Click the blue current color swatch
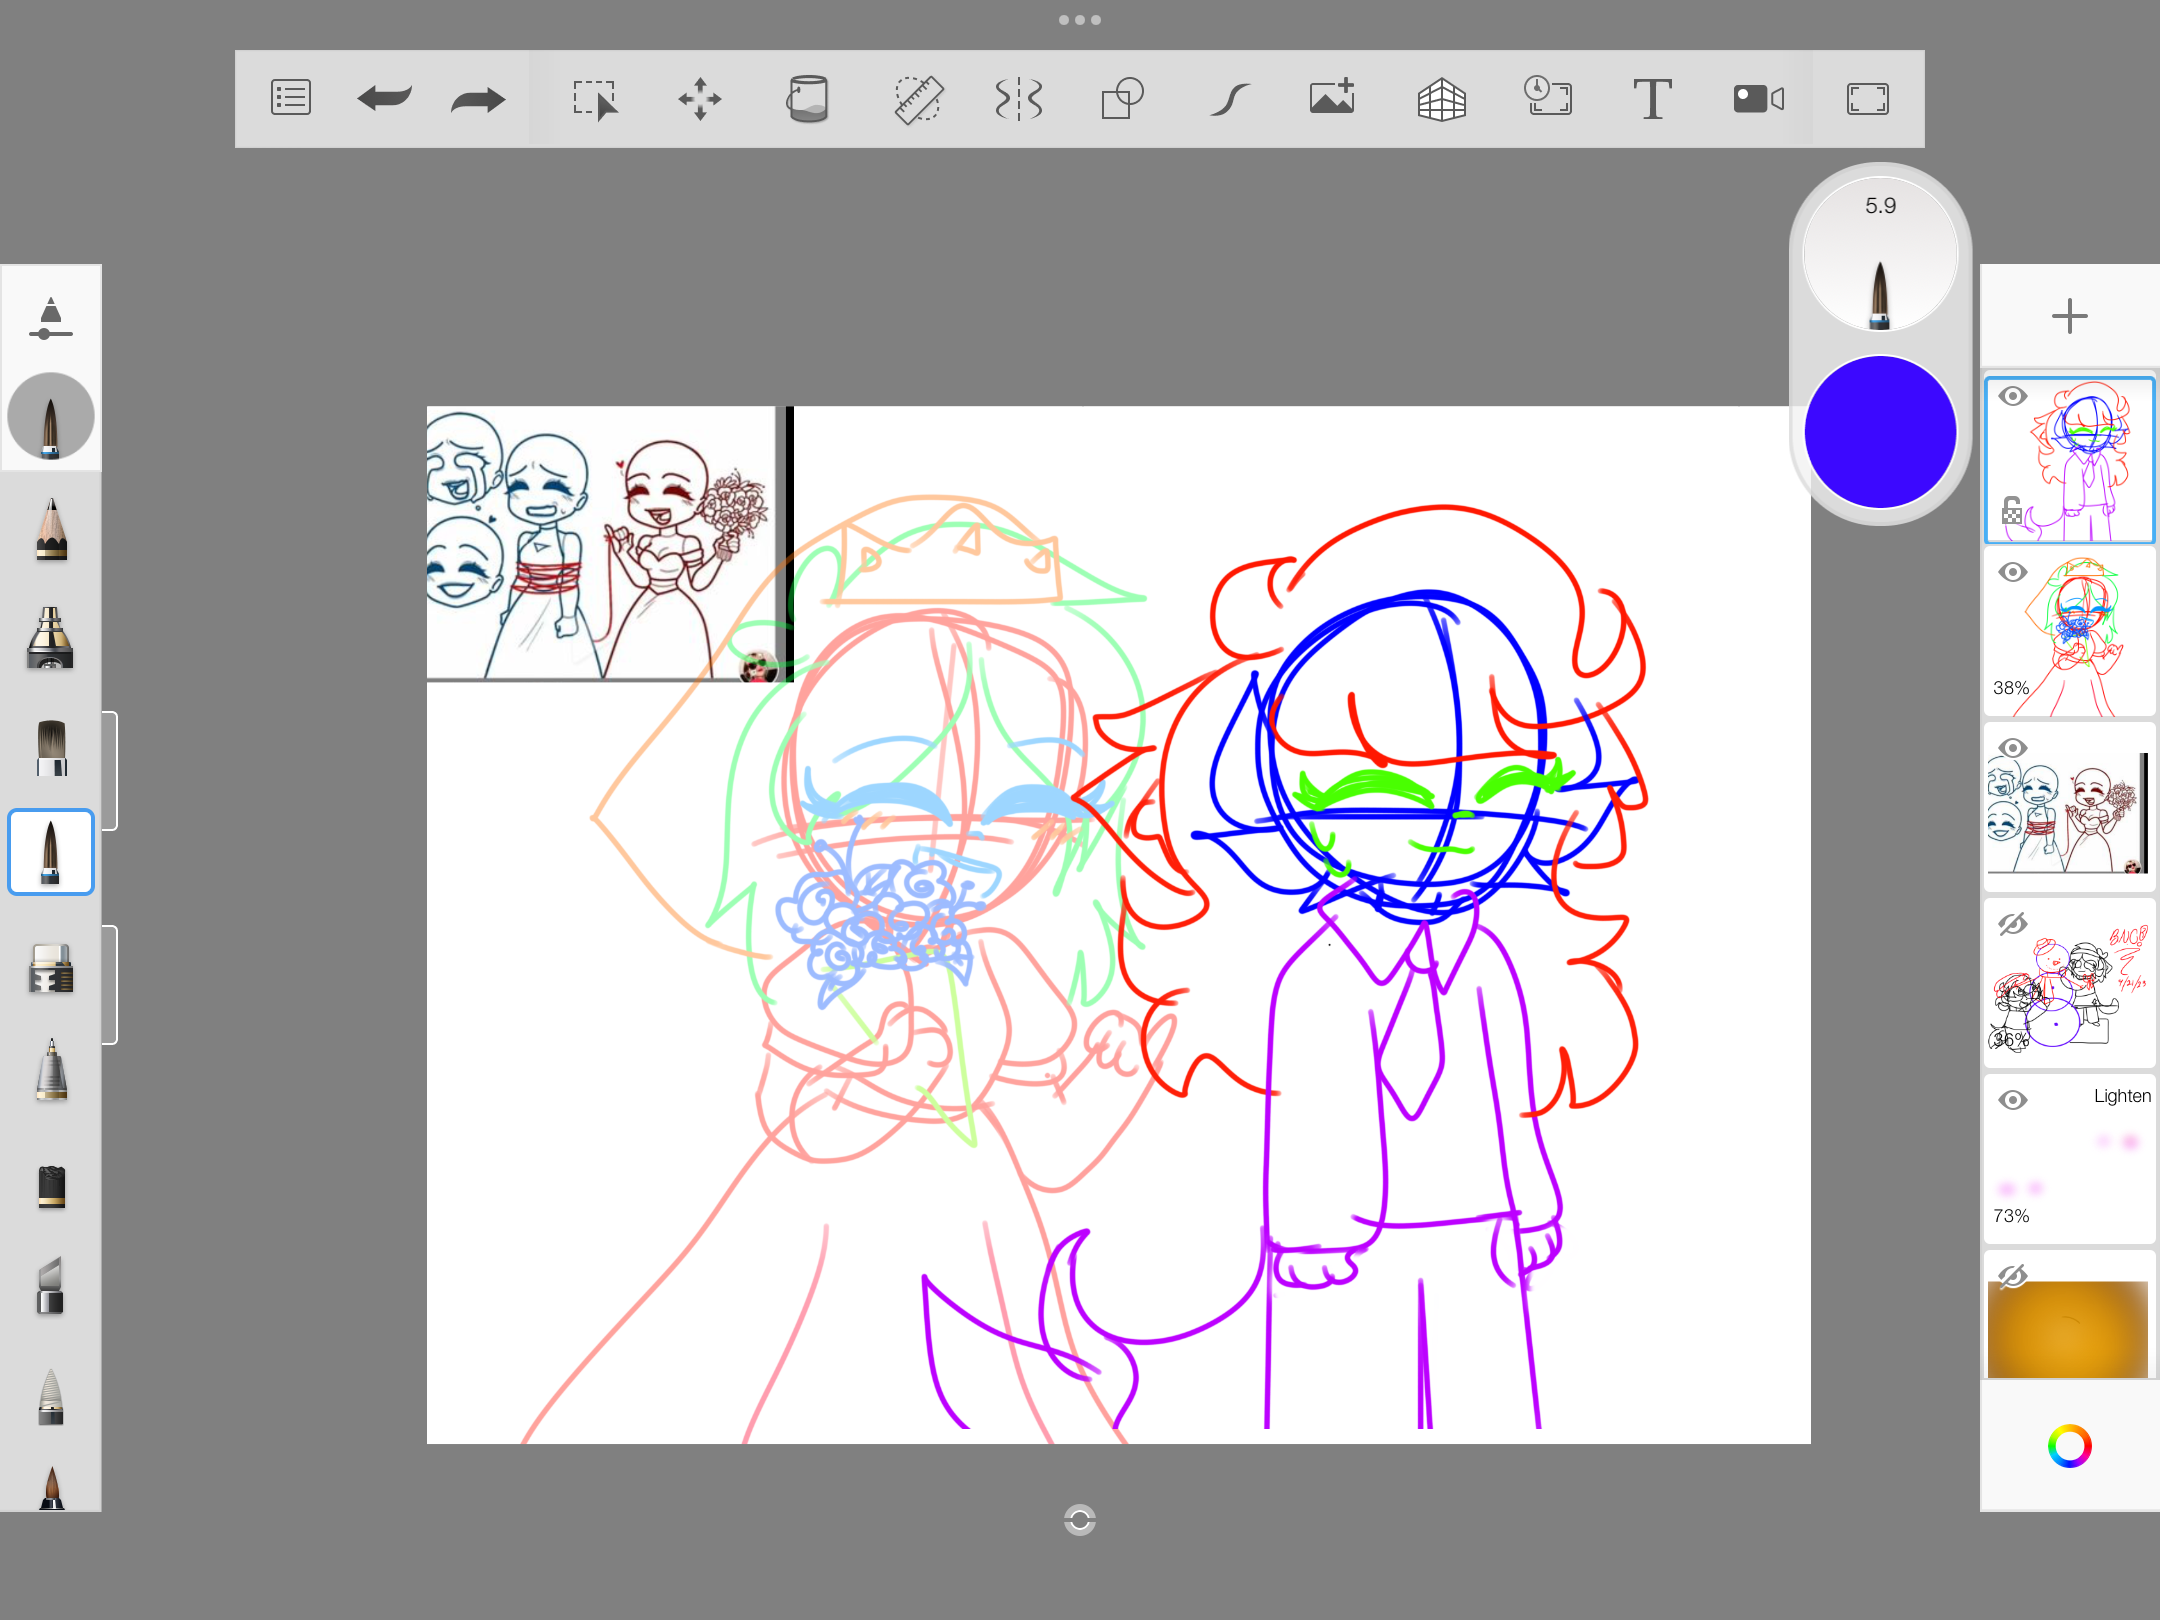2160x1620 pixels. point(1880,432)
